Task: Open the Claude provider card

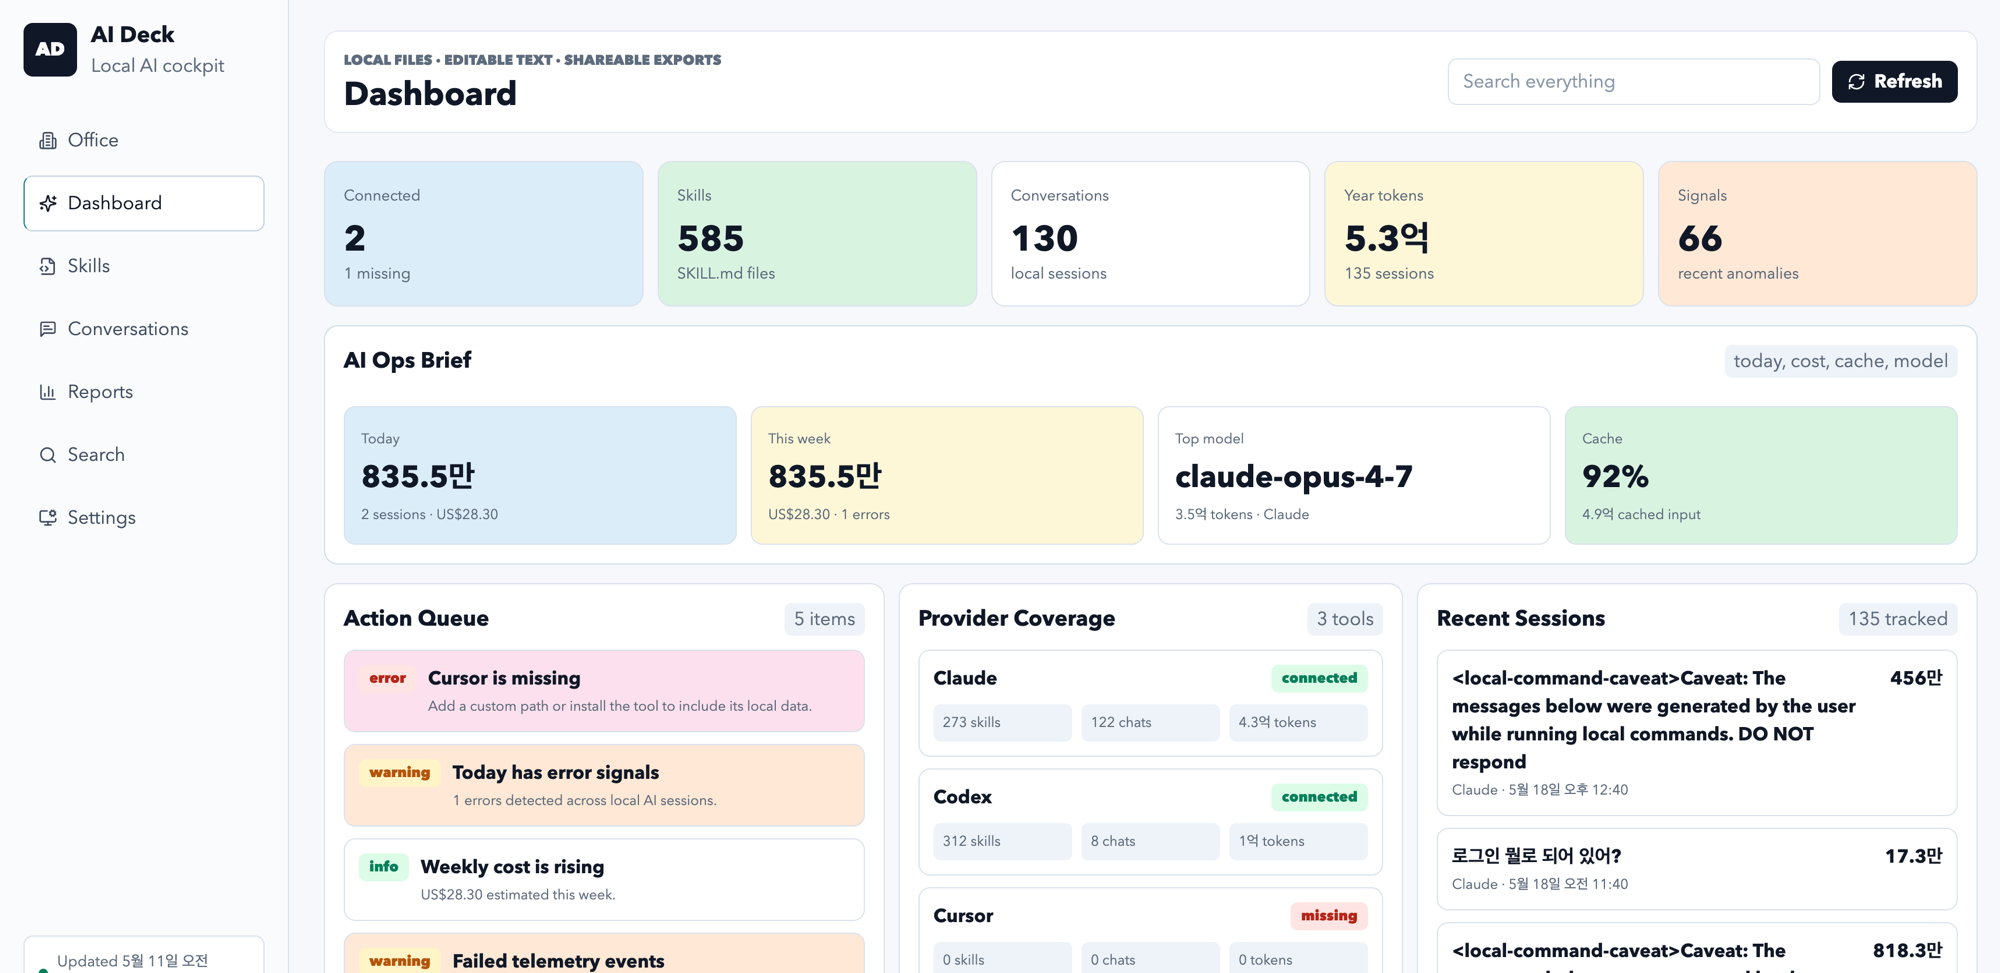Action: (x=1150, y=703)
